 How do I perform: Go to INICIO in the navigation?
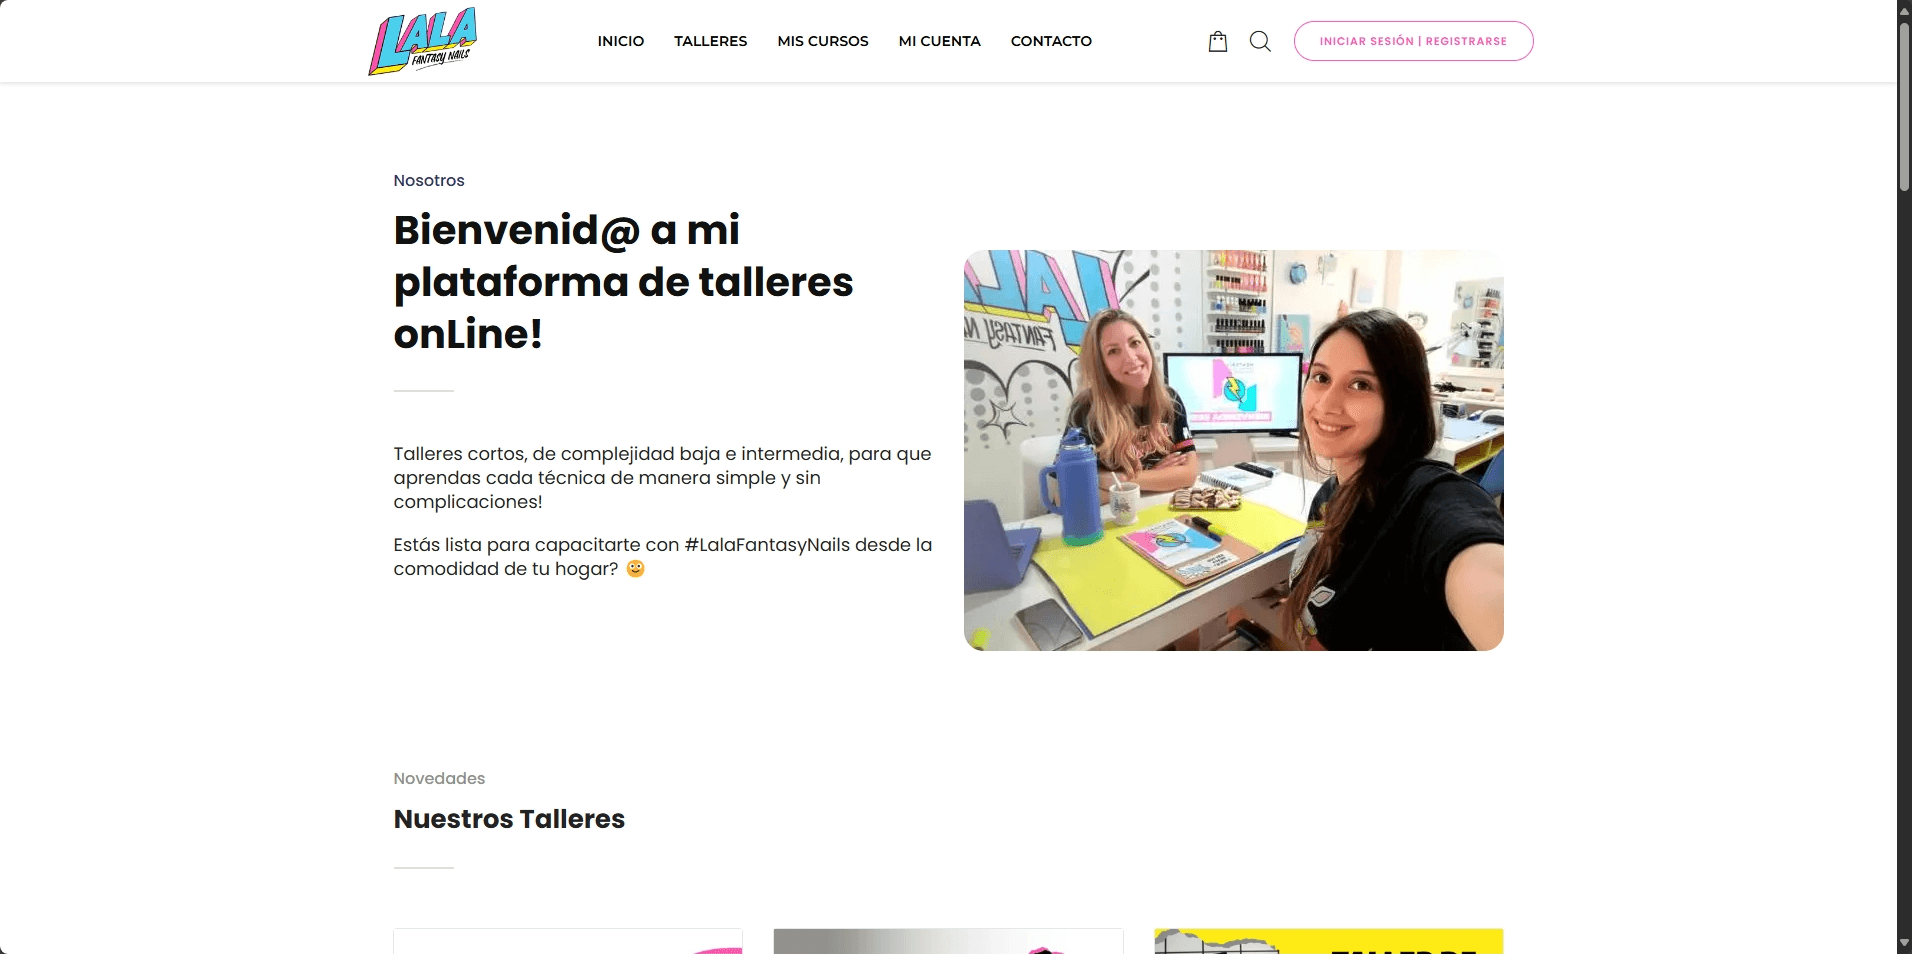pos(621,41)
